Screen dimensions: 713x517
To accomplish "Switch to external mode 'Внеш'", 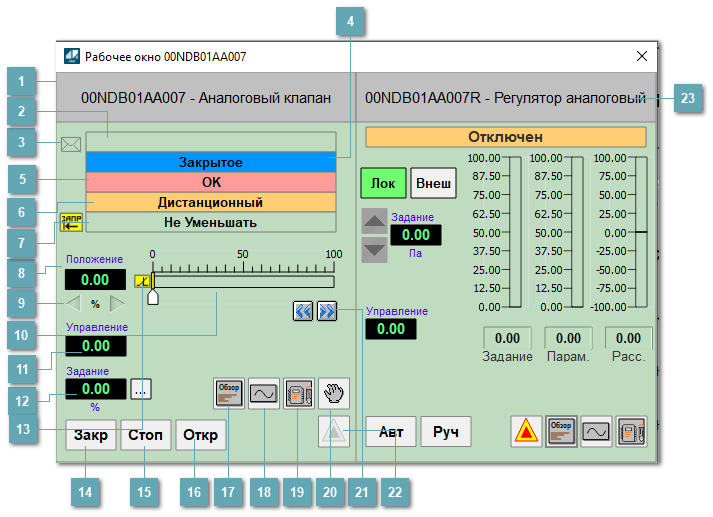I will click(x=432, y=184).
